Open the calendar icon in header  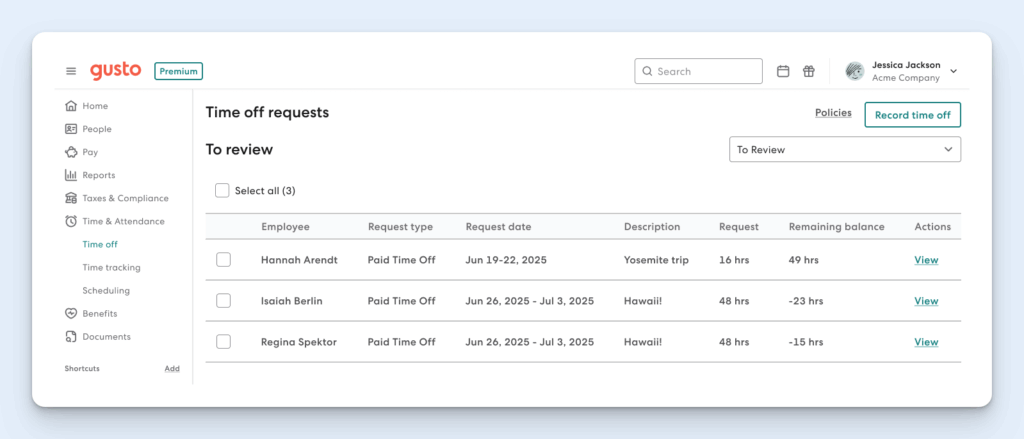click(783, 71)
